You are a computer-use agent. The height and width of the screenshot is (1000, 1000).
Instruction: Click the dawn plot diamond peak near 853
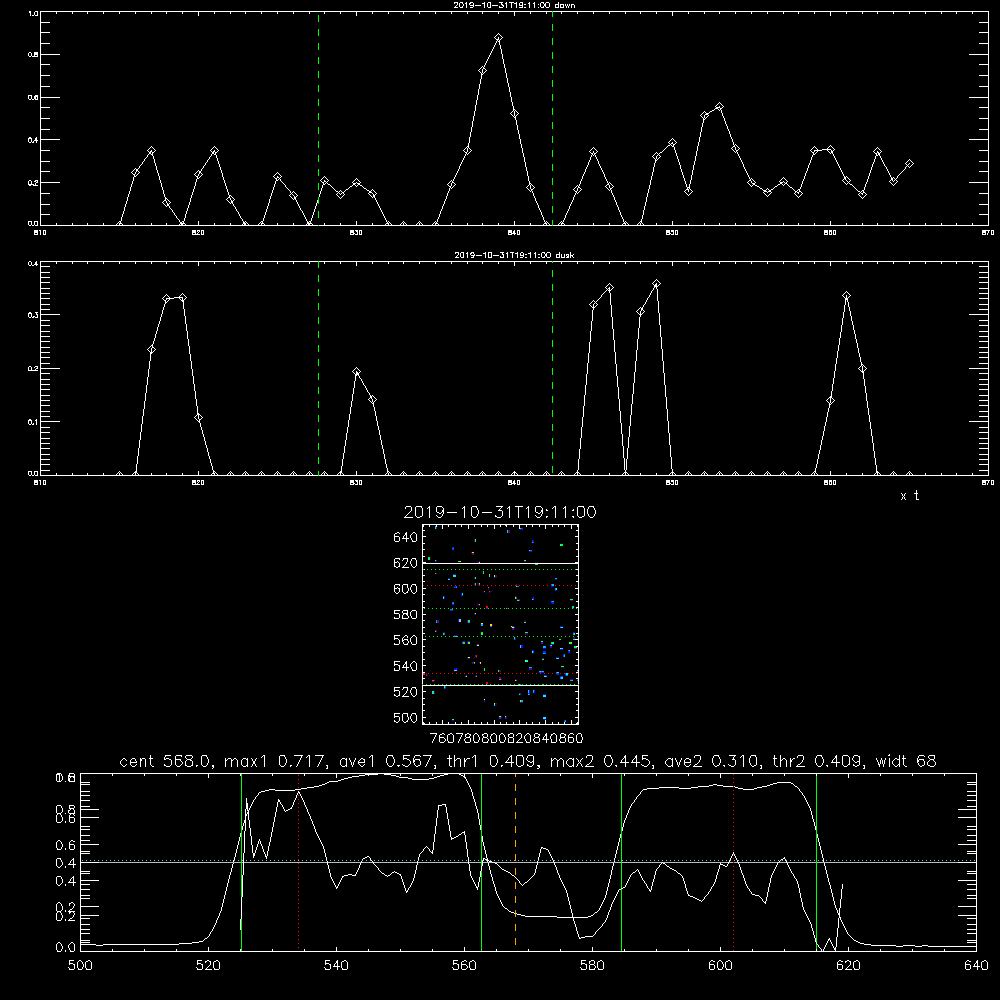(719, 107)
